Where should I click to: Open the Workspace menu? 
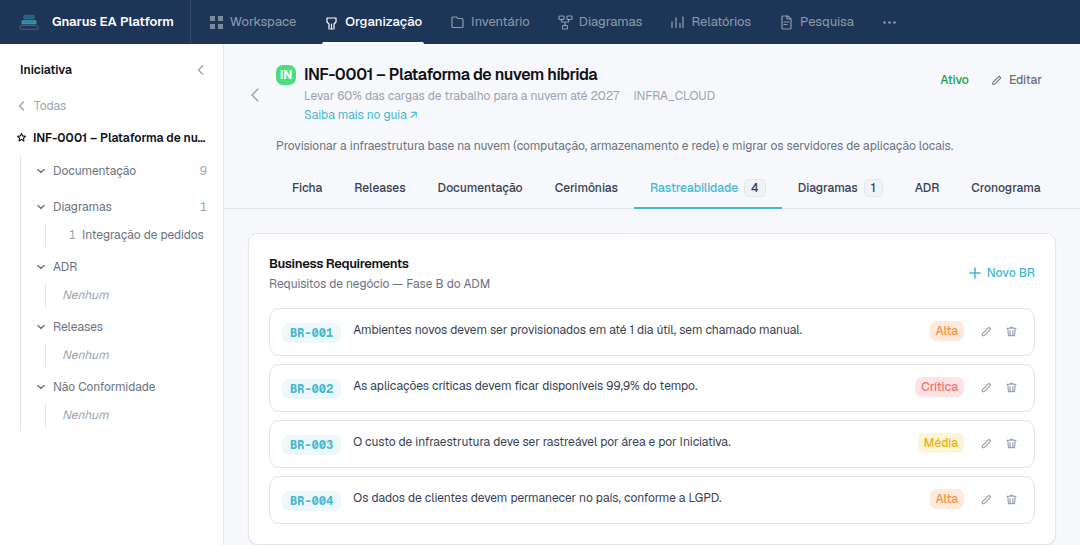coord(253,22)
